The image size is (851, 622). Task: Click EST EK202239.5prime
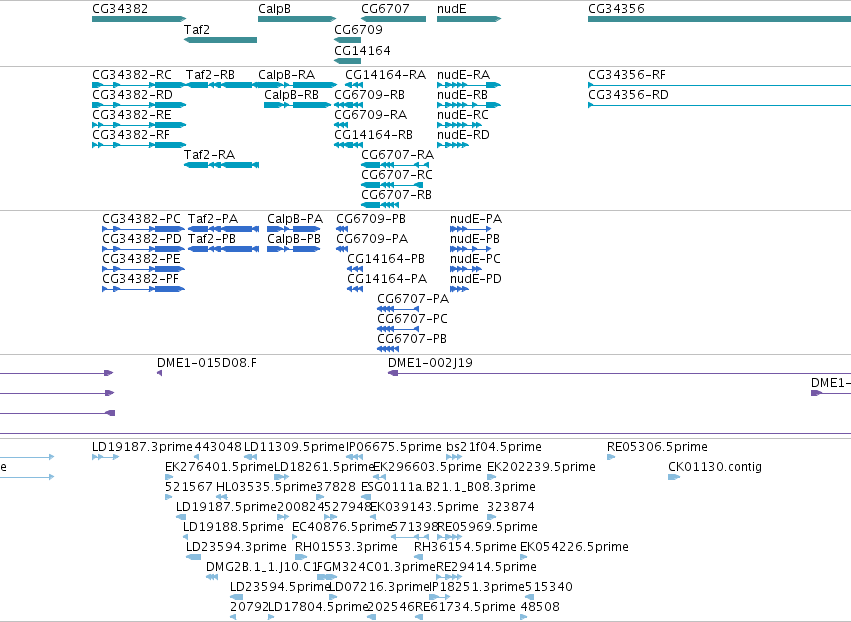point(491,477)
